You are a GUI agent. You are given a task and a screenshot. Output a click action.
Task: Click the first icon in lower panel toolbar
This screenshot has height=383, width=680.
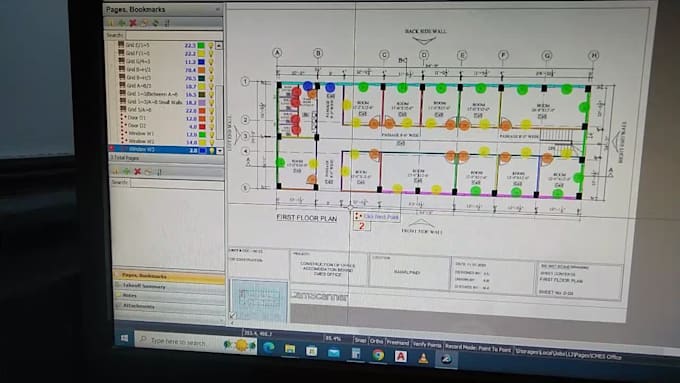(116, 171)
